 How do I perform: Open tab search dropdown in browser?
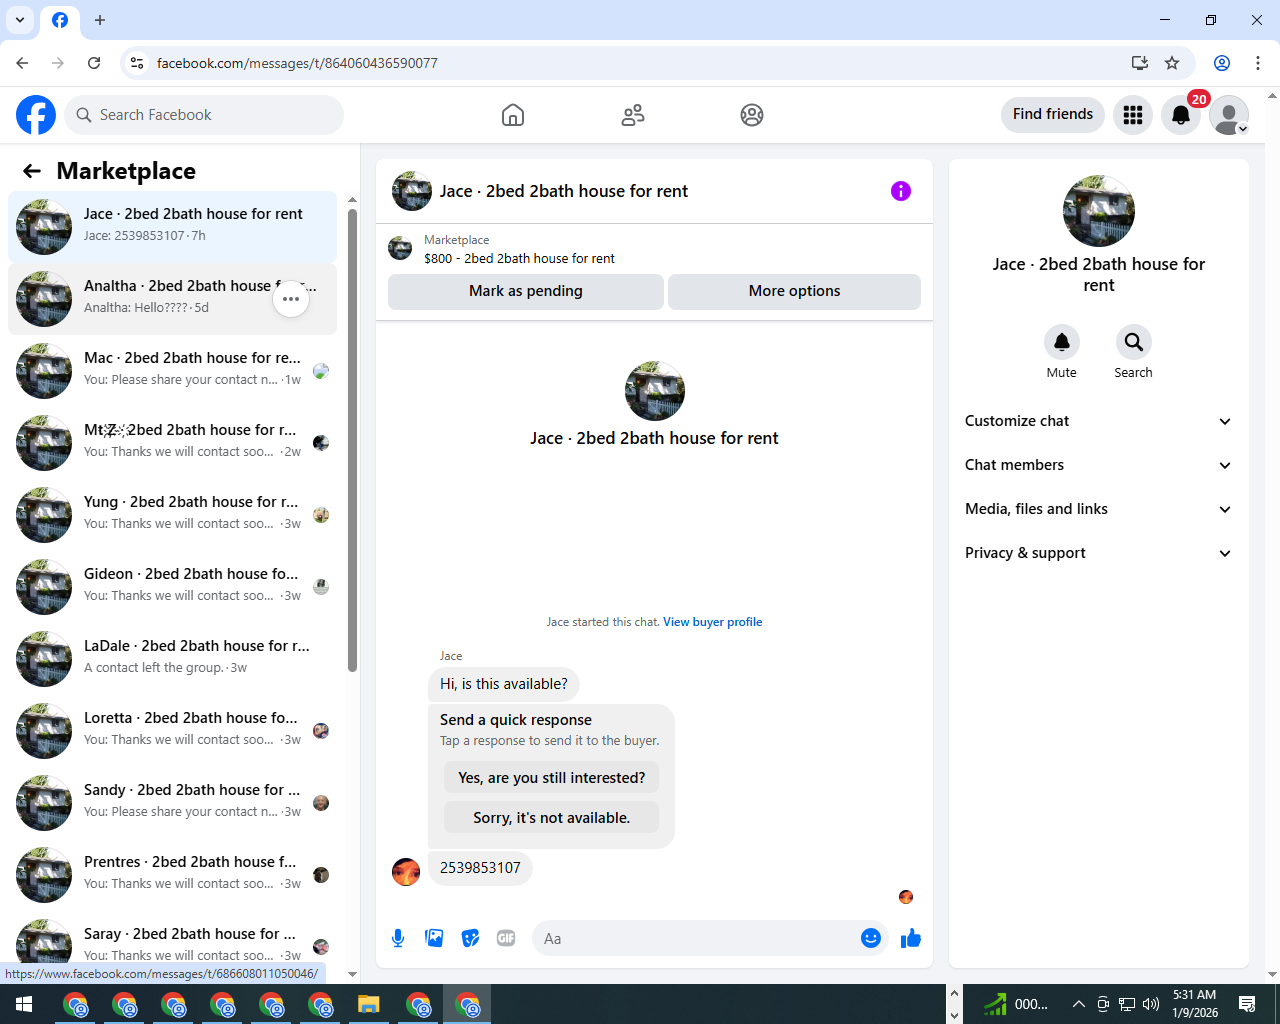click(20, 20)
